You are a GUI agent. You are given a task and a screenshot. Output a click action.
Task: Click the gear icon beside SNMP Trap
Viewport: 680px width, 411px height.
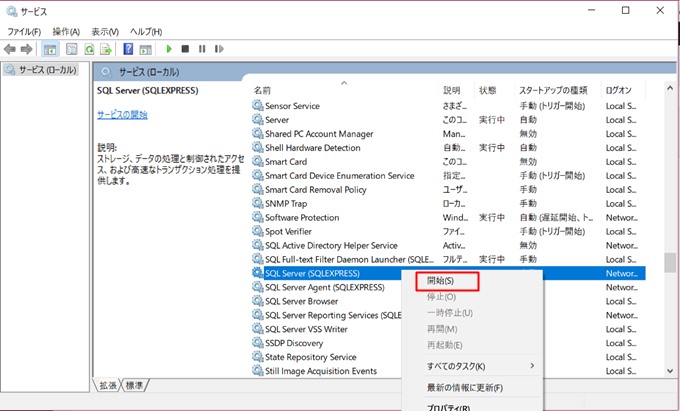pyautogui.click(x=258, y=203)
